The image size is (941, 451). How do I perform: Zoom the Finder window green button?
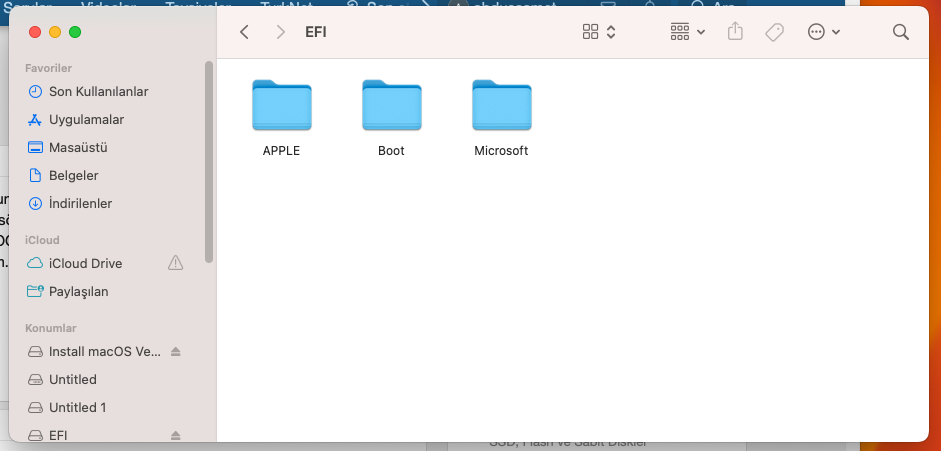click(x=75, y=32)
